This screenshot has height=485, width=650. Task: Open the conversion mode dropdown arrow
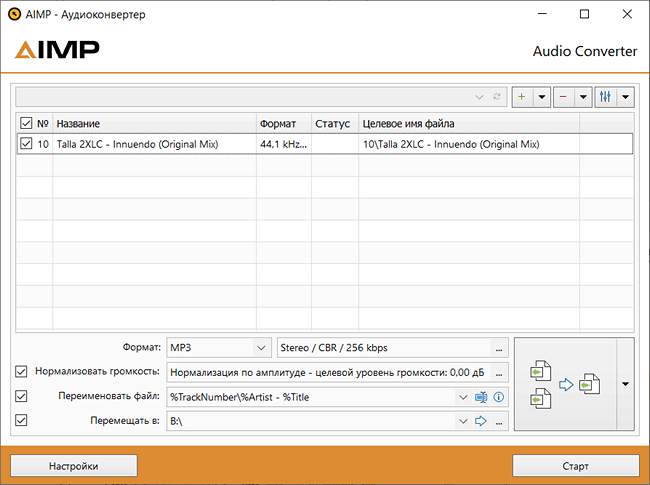click(626, 384)
